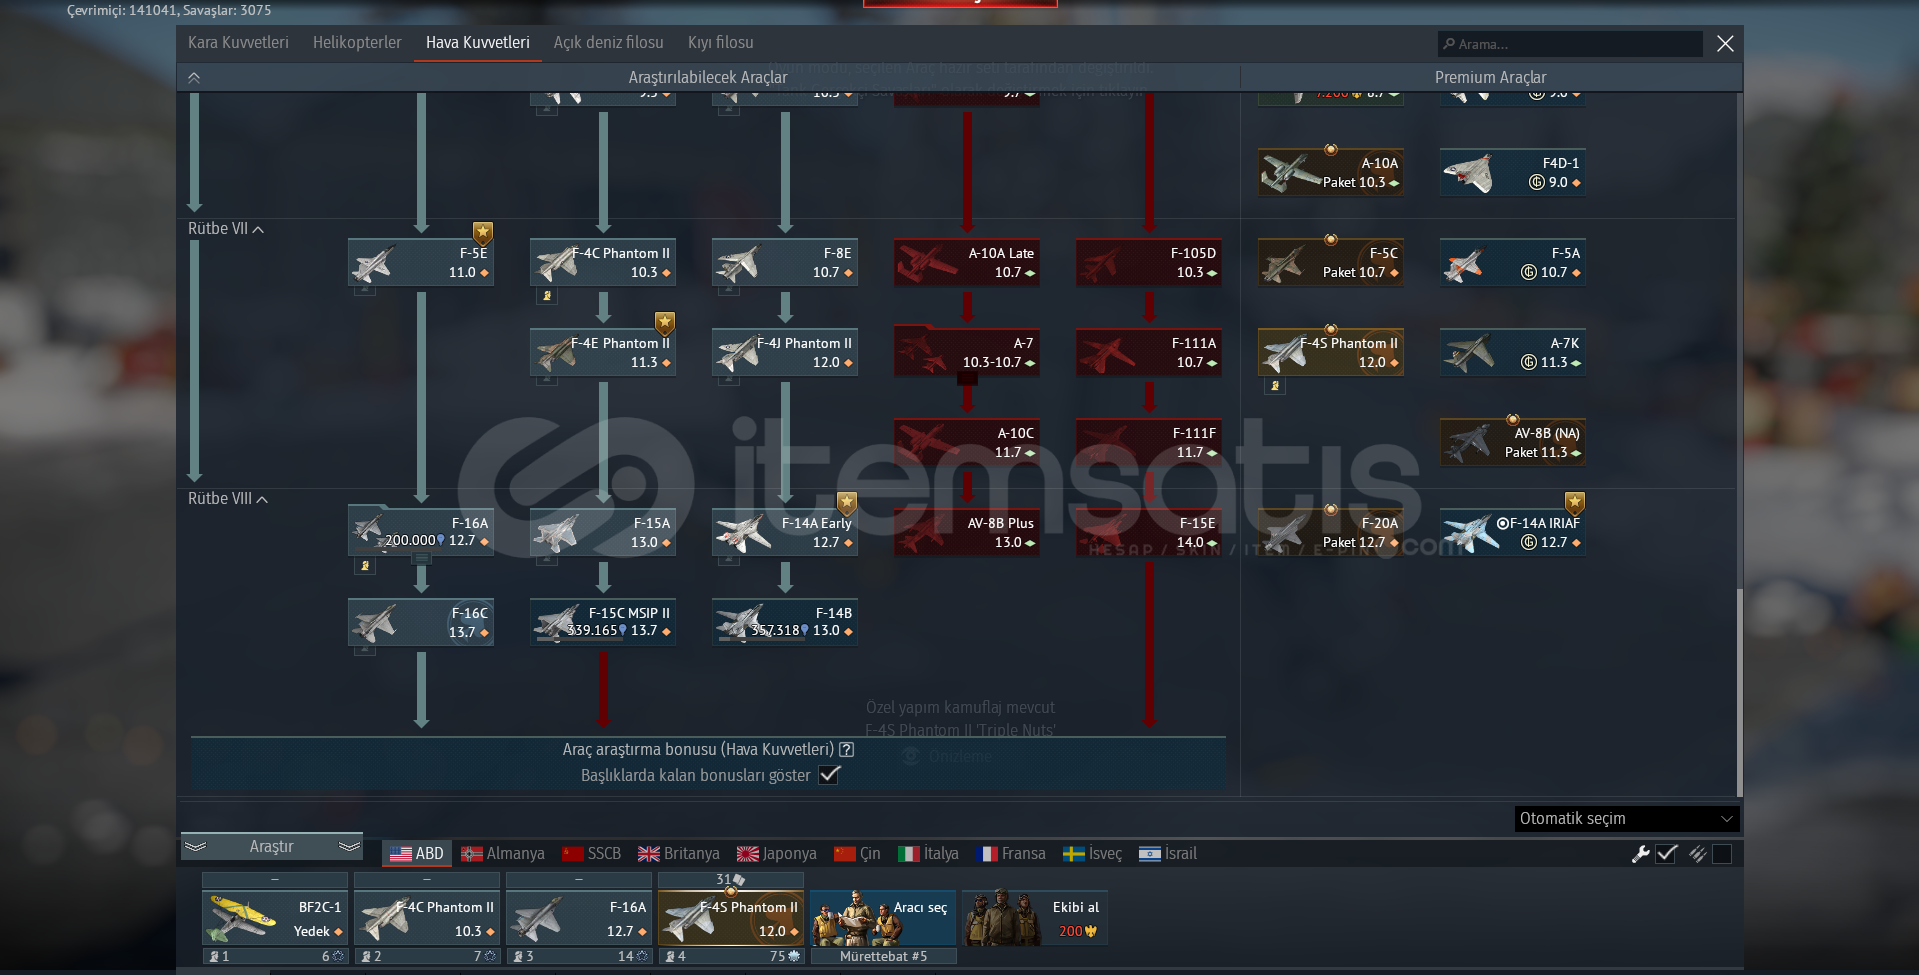
Task: Select Britanya nation tab
Action: pyautogui.click(x=679, y=854)
